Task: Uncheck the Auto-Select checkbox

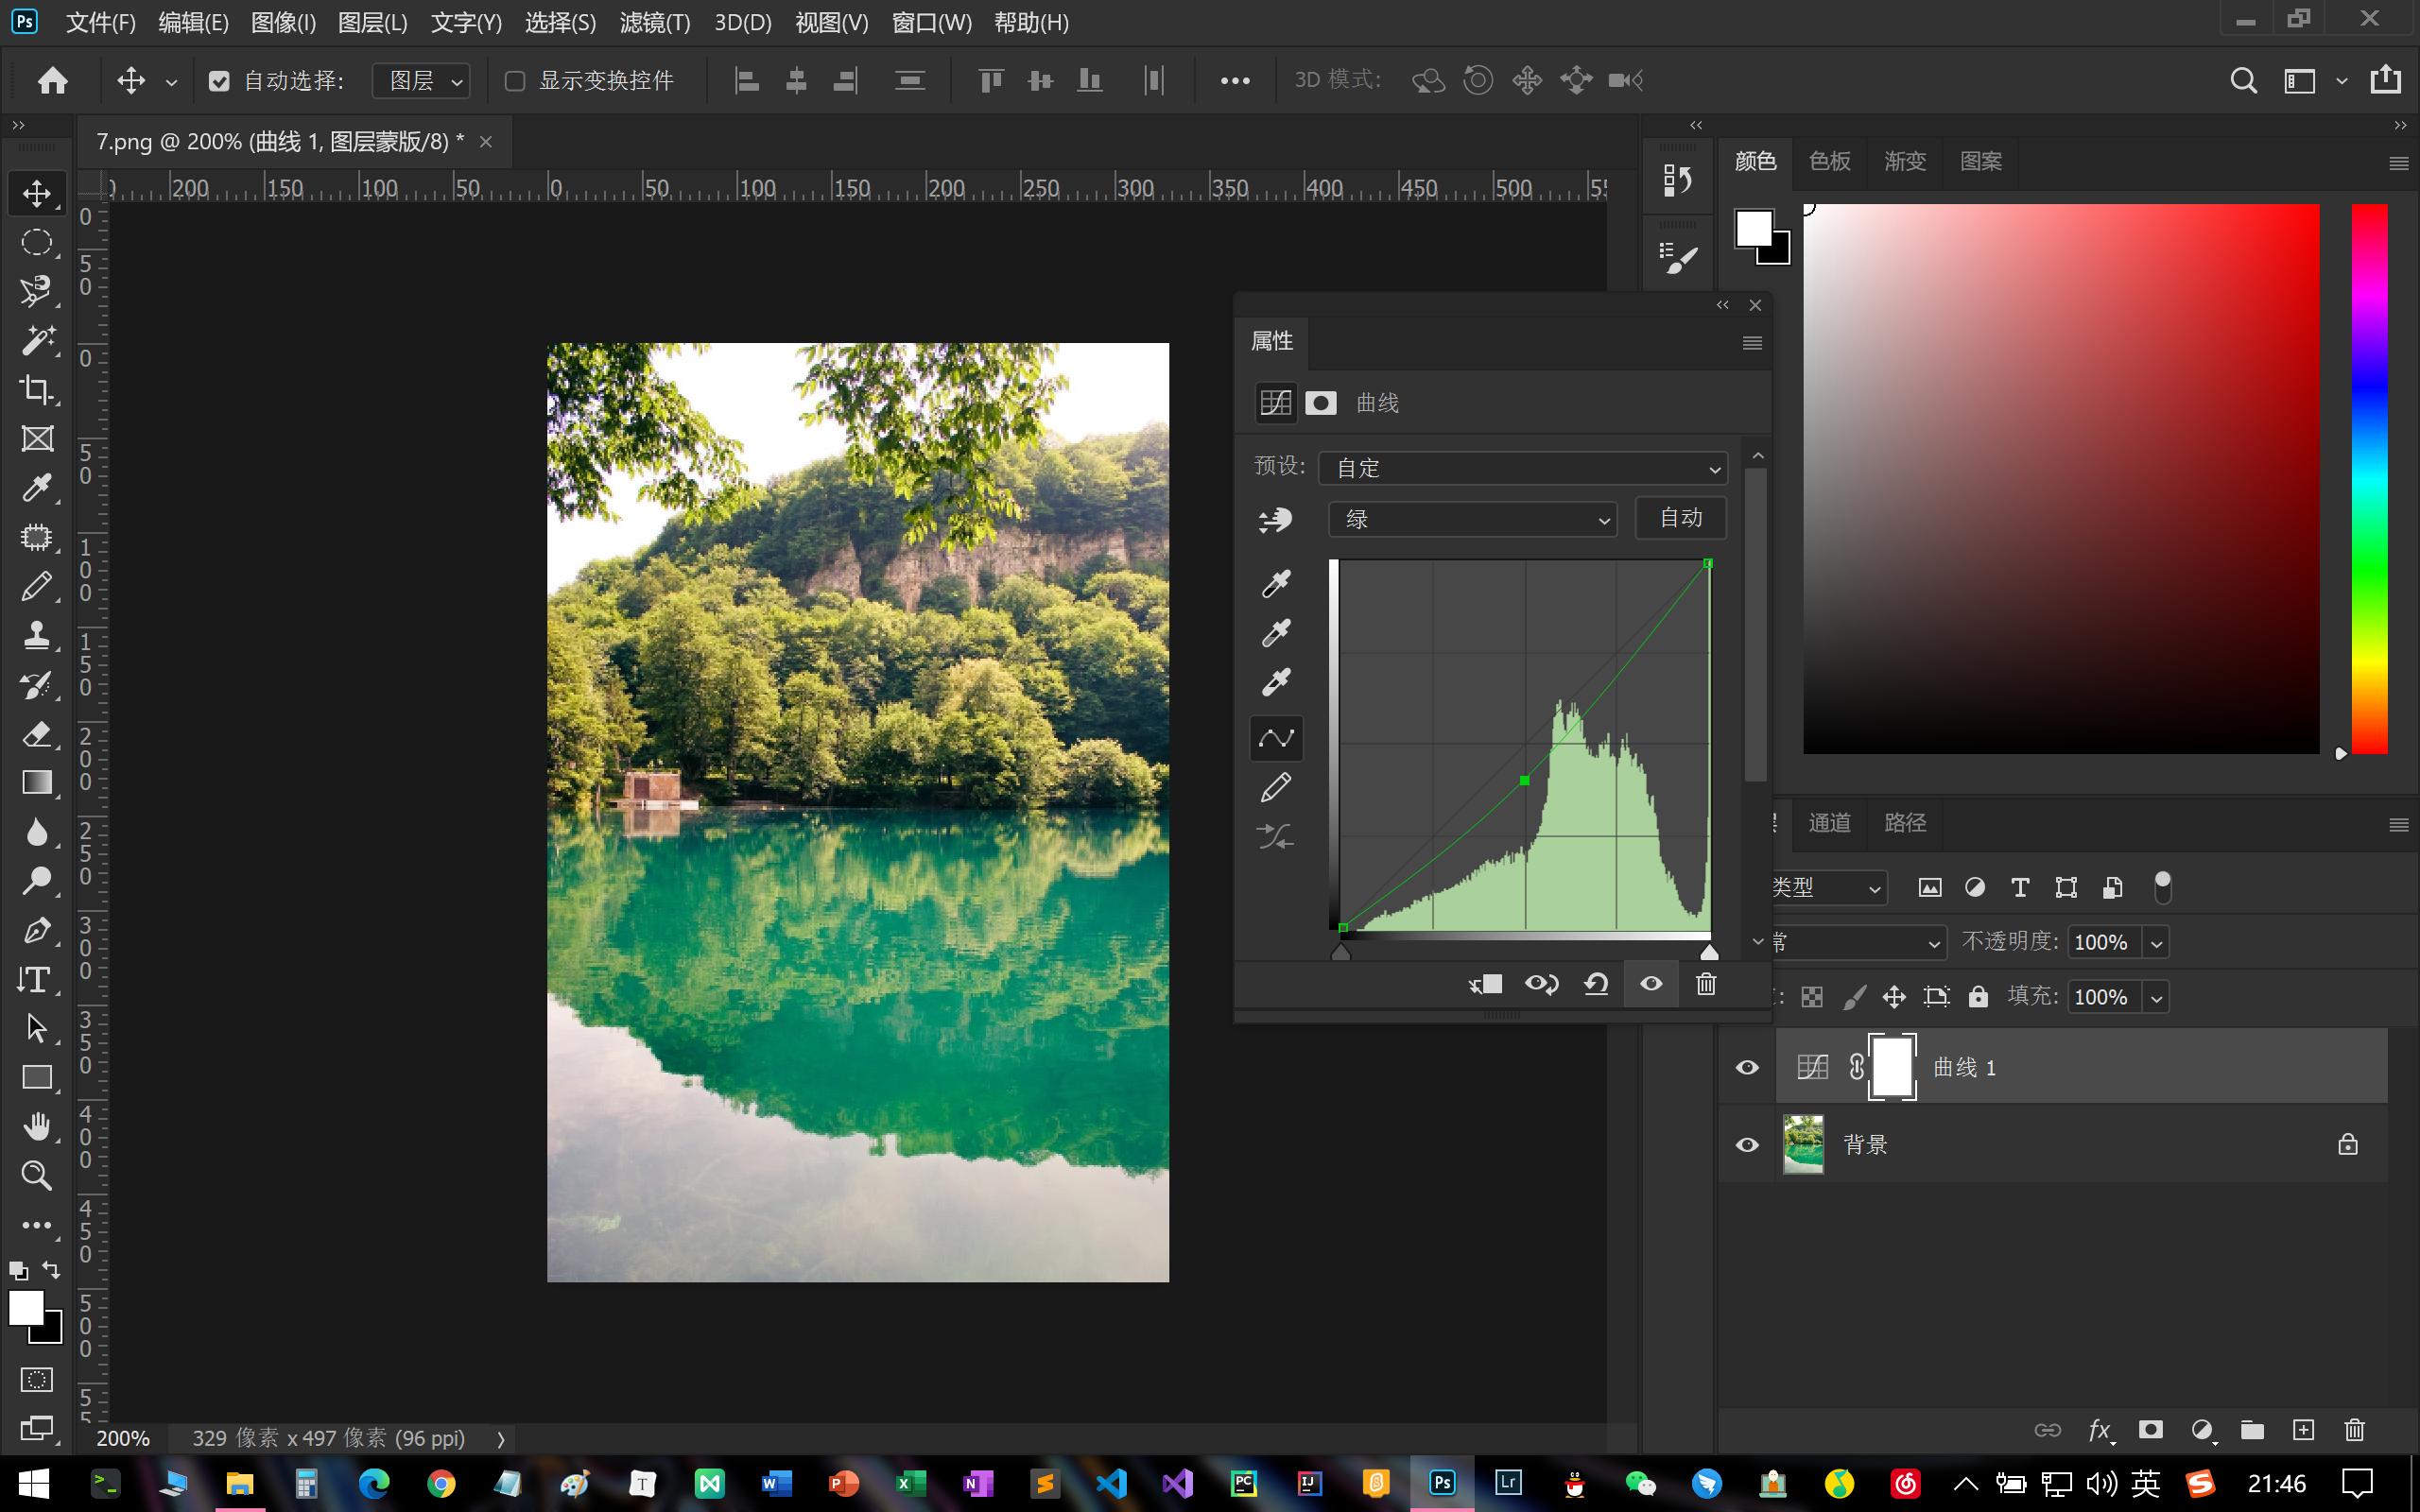Action: 219,81
